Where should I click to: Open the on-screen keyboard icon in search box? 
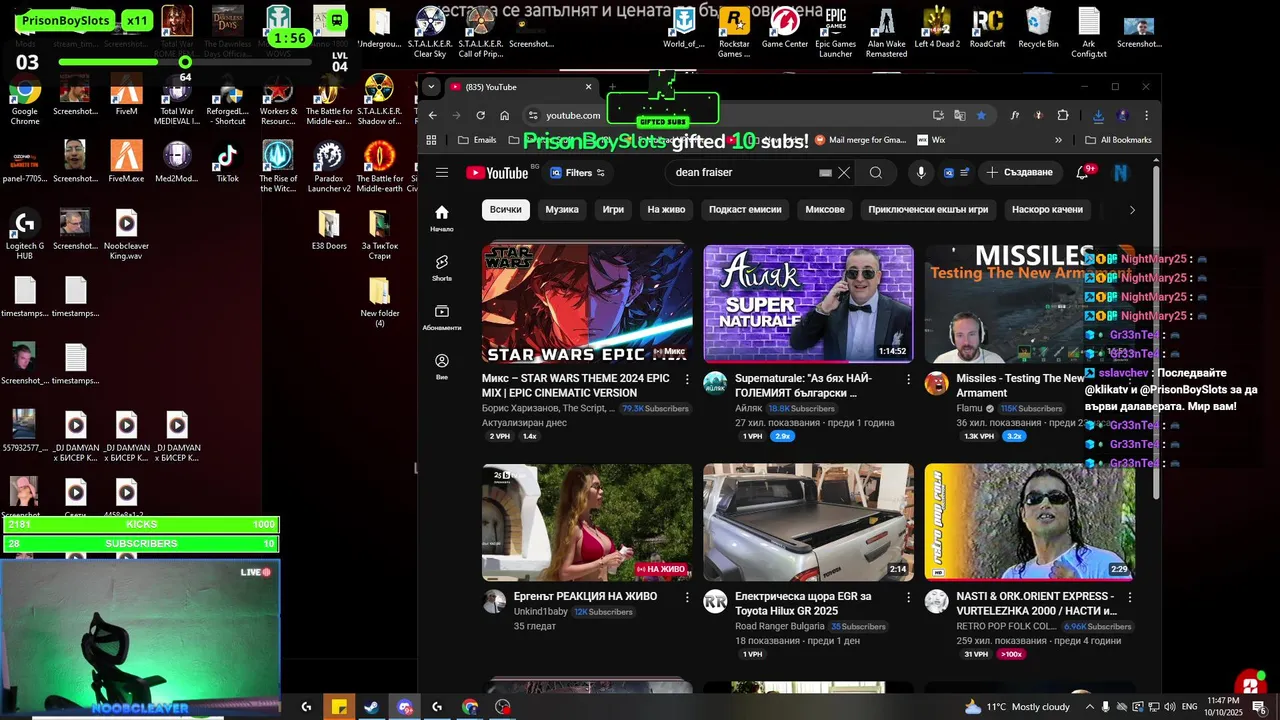825,173
